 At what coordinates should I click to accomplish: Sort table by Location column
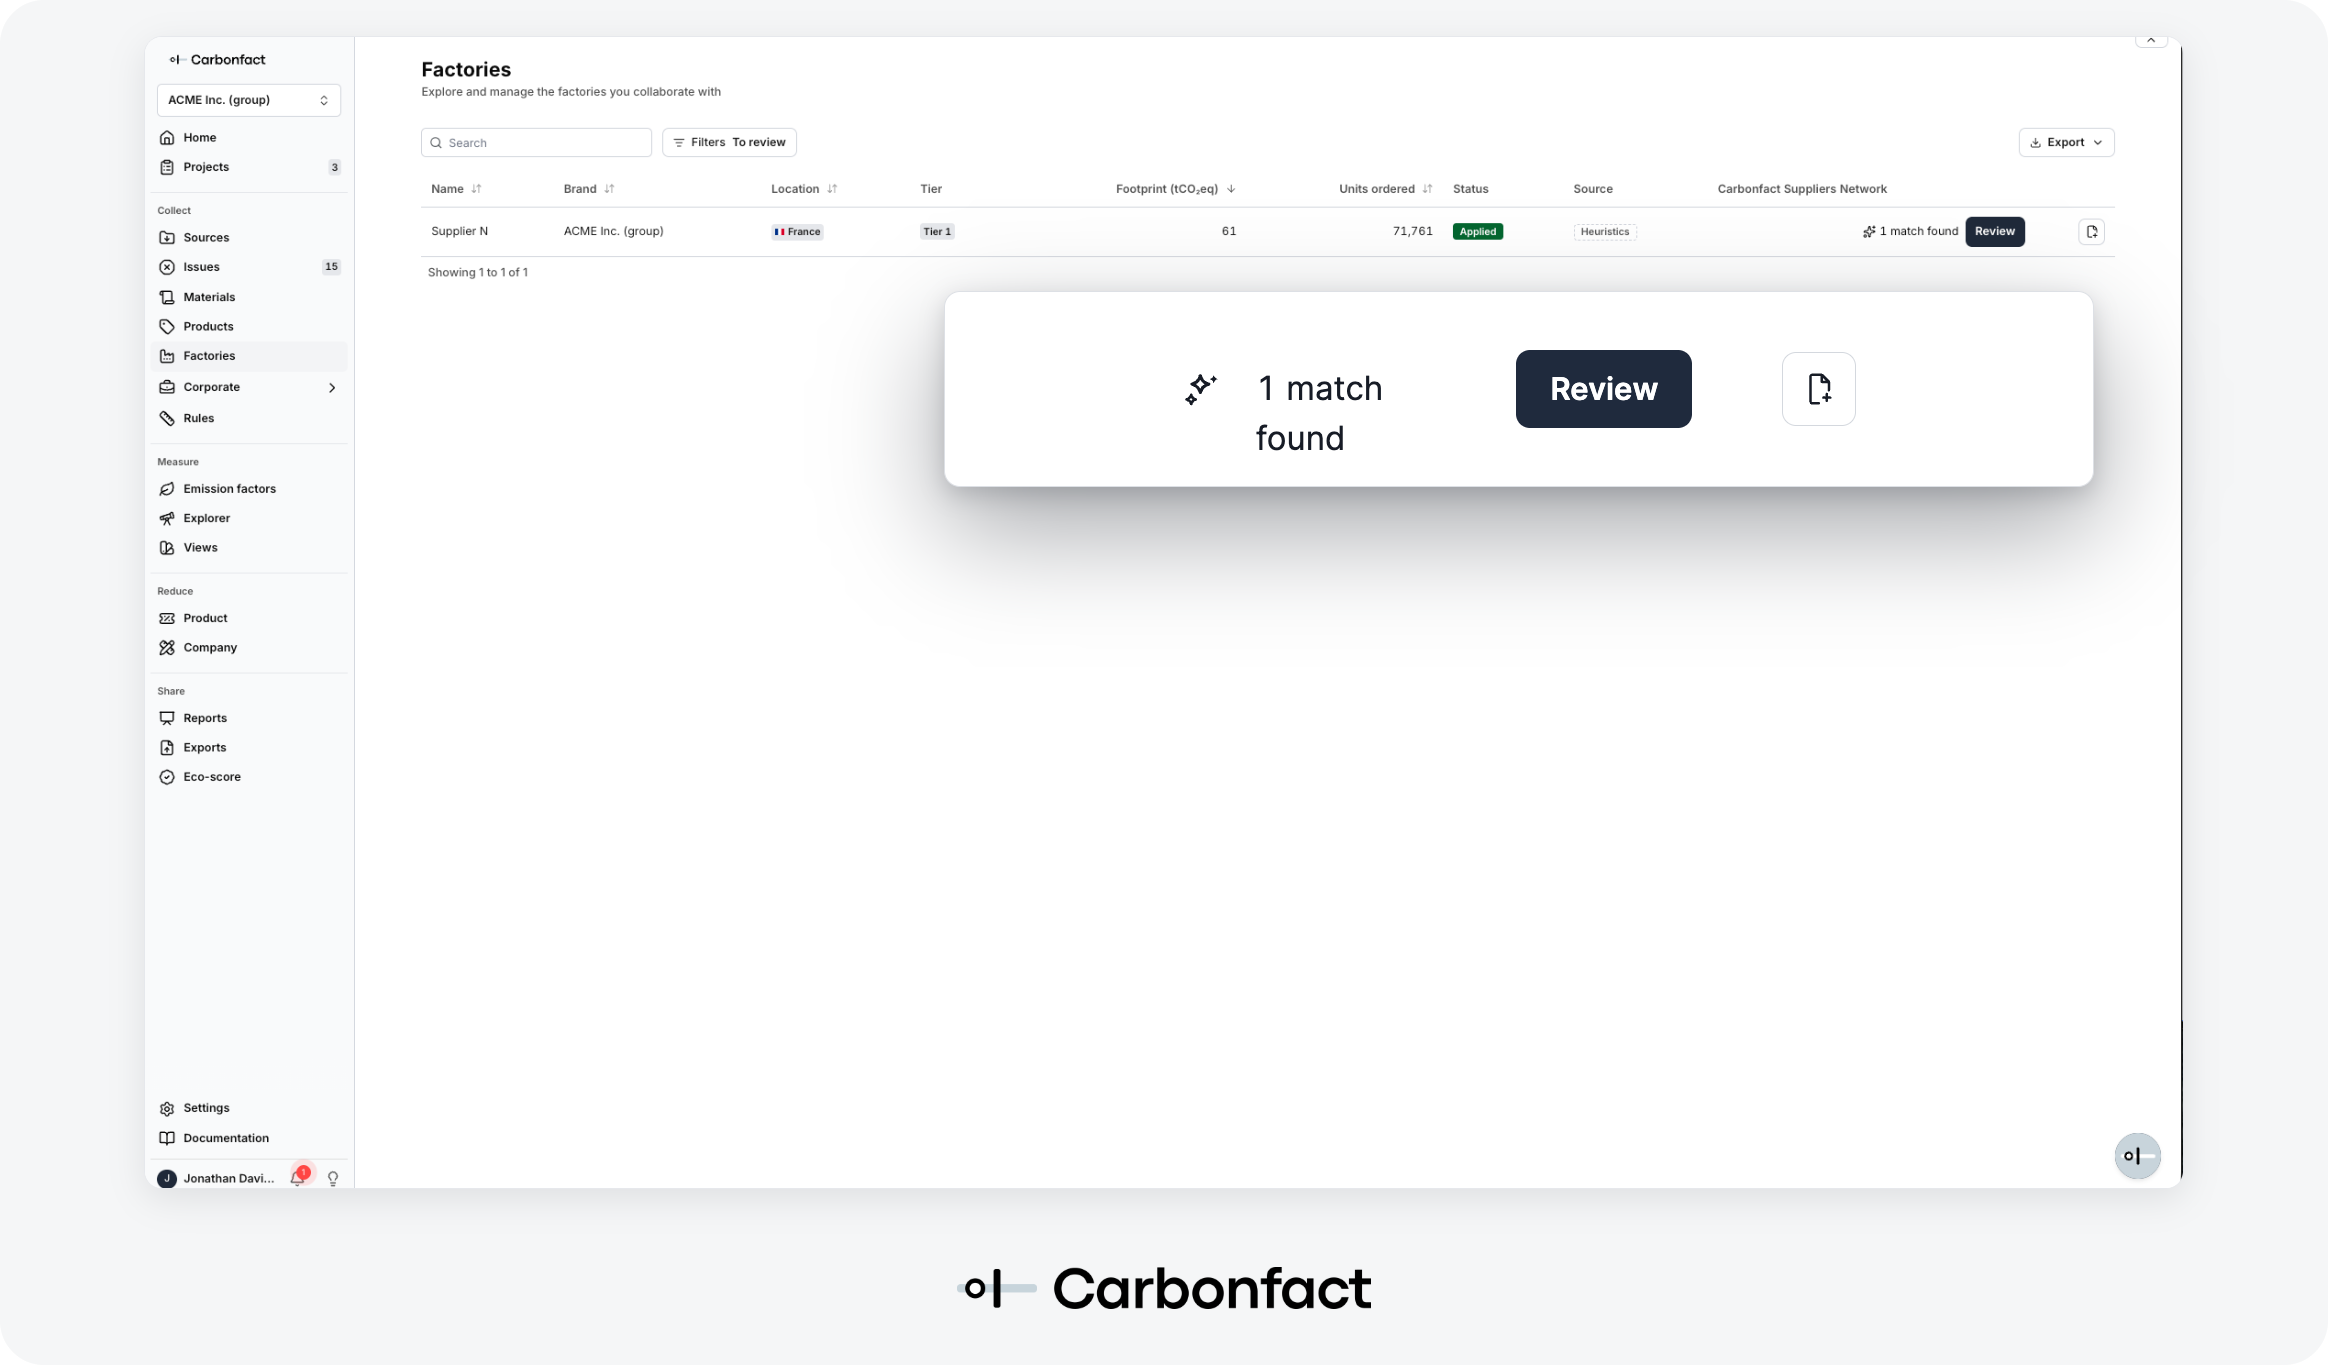coord(804,189)
